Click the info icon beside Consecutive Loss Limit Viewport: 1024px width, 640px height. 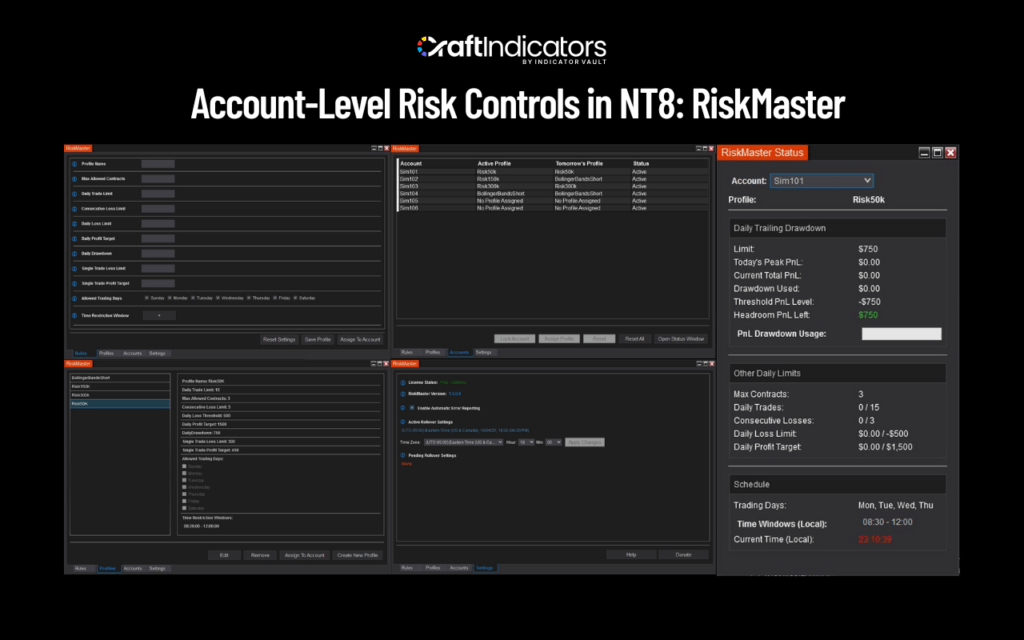pyautogui.click(x=74, y=209)
